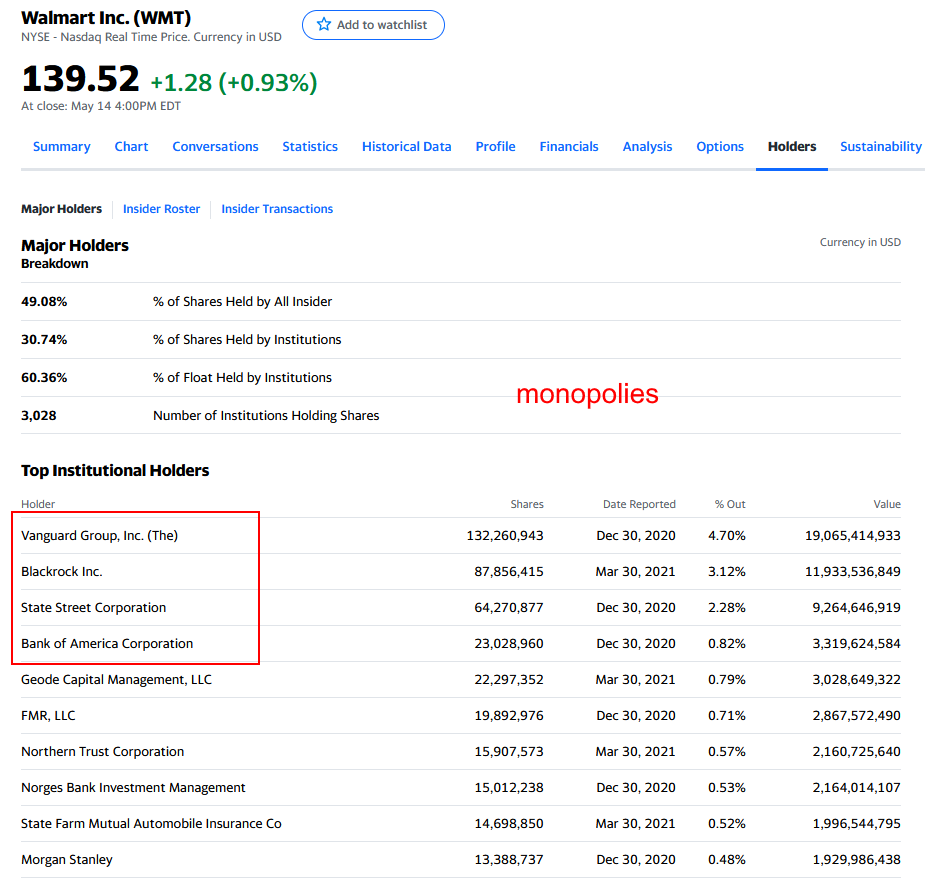Click the 60.36% float value

44,378
